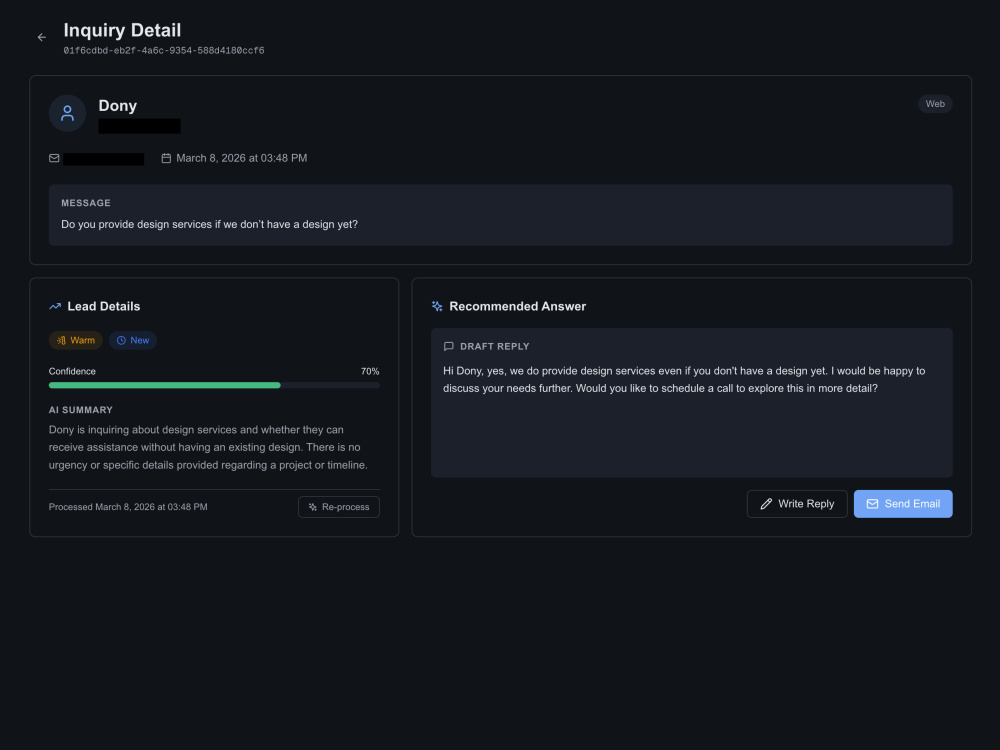This screenshot has height=750, width=1000.
Task: Click the Confidence label
Action: point(72,371)
